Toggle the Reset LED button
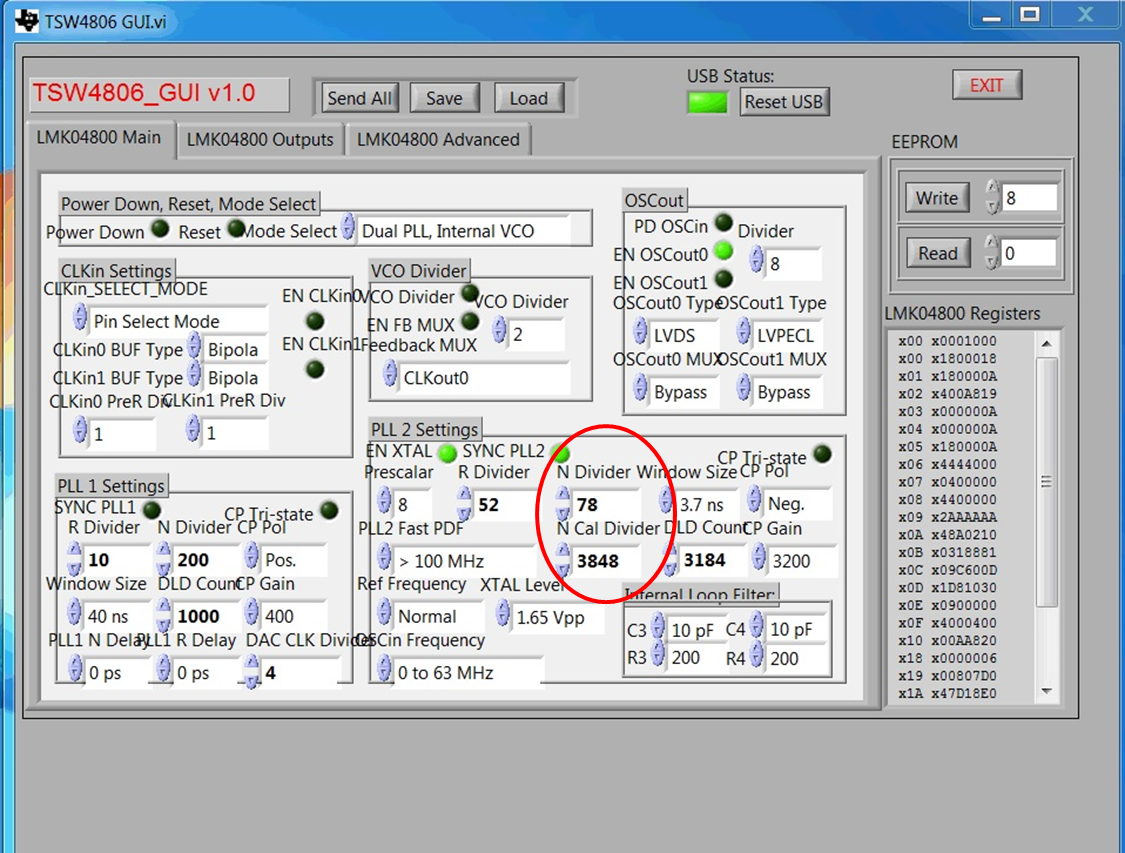Screen dimensions: 1125x853 click(x=236, y=229)
